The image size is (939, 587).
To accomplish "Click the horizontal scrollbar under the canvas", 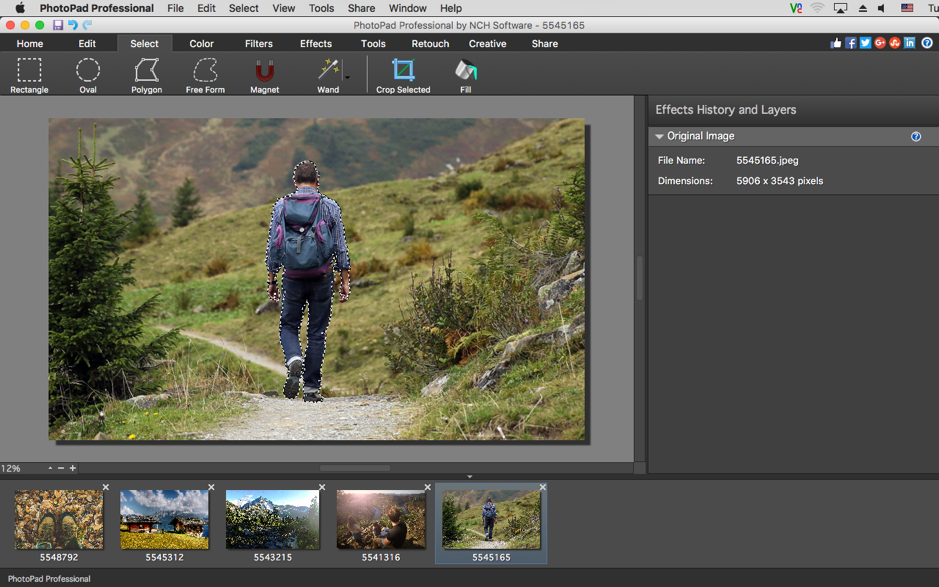I will [355, 468].
